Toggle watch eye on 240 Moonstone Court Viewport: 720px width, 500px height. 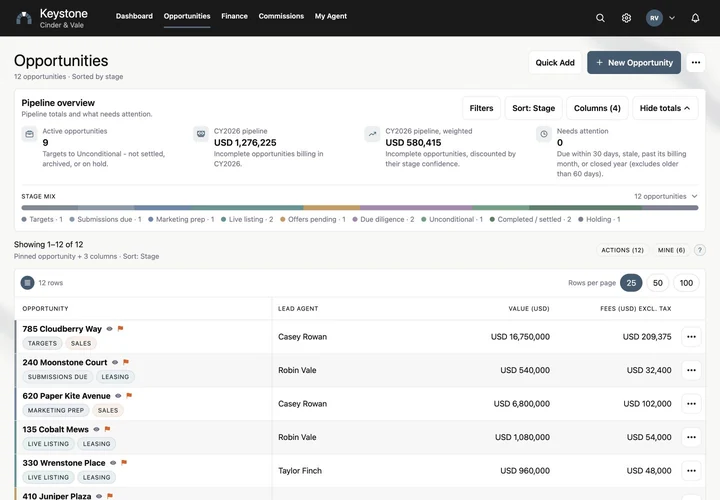coord(115,362)
